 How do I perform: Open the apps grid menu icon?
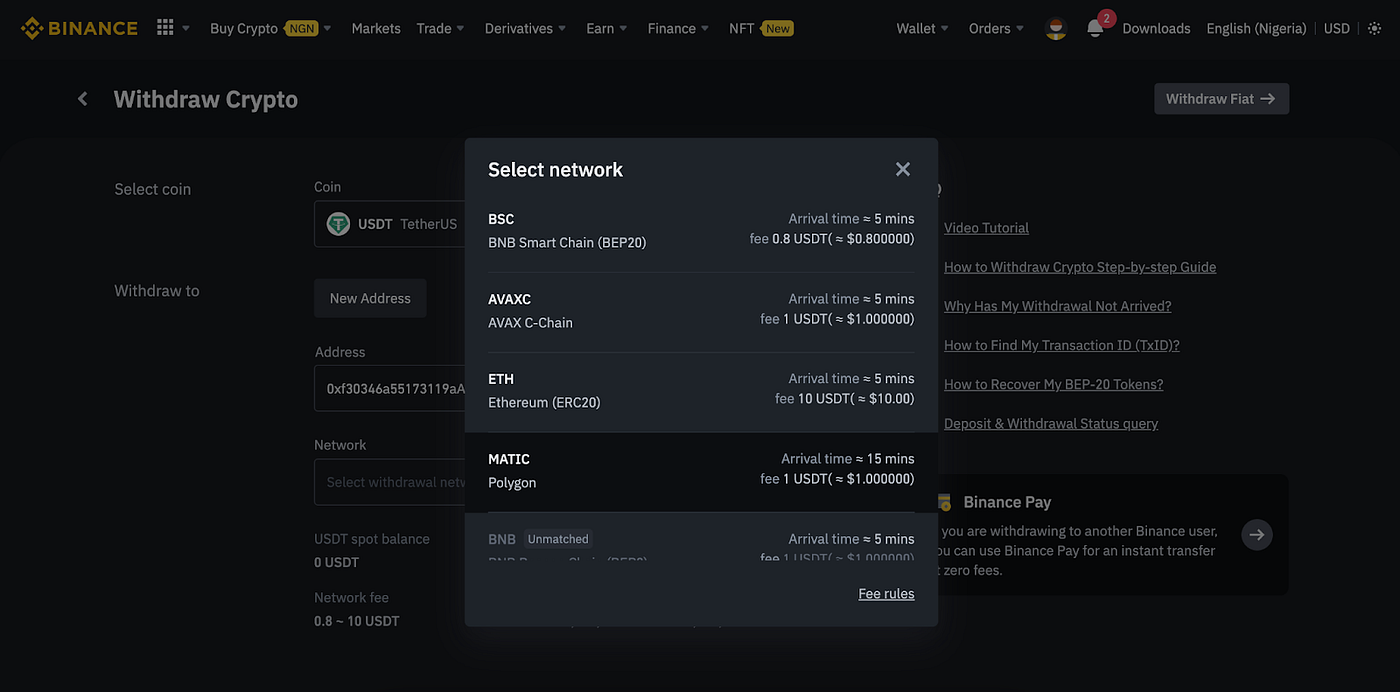click(x=165, y=28)
